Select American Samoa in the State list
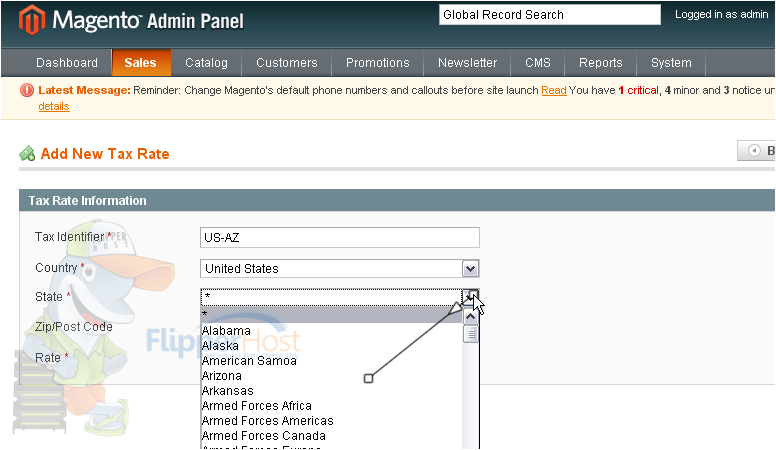This screenshot has width=776, height=450. point(332,361)
